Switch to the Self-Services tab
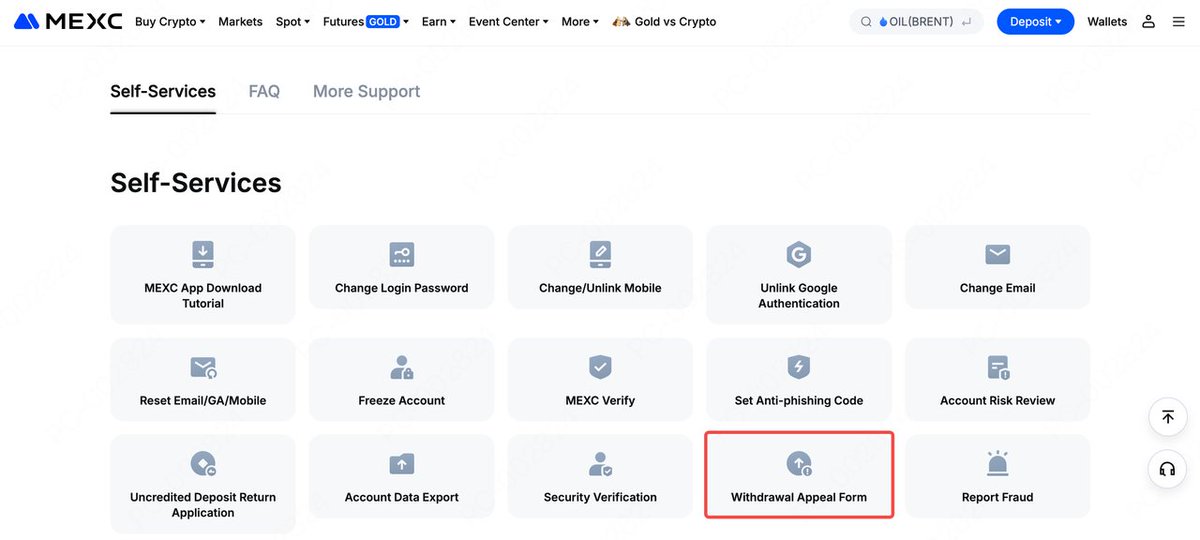The image size is (1200, 540). click(x=163, y=91)
